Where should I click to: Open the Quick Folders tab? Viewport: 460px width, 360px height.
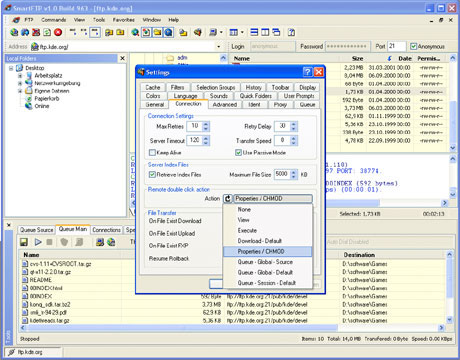(x=256, y=96)
